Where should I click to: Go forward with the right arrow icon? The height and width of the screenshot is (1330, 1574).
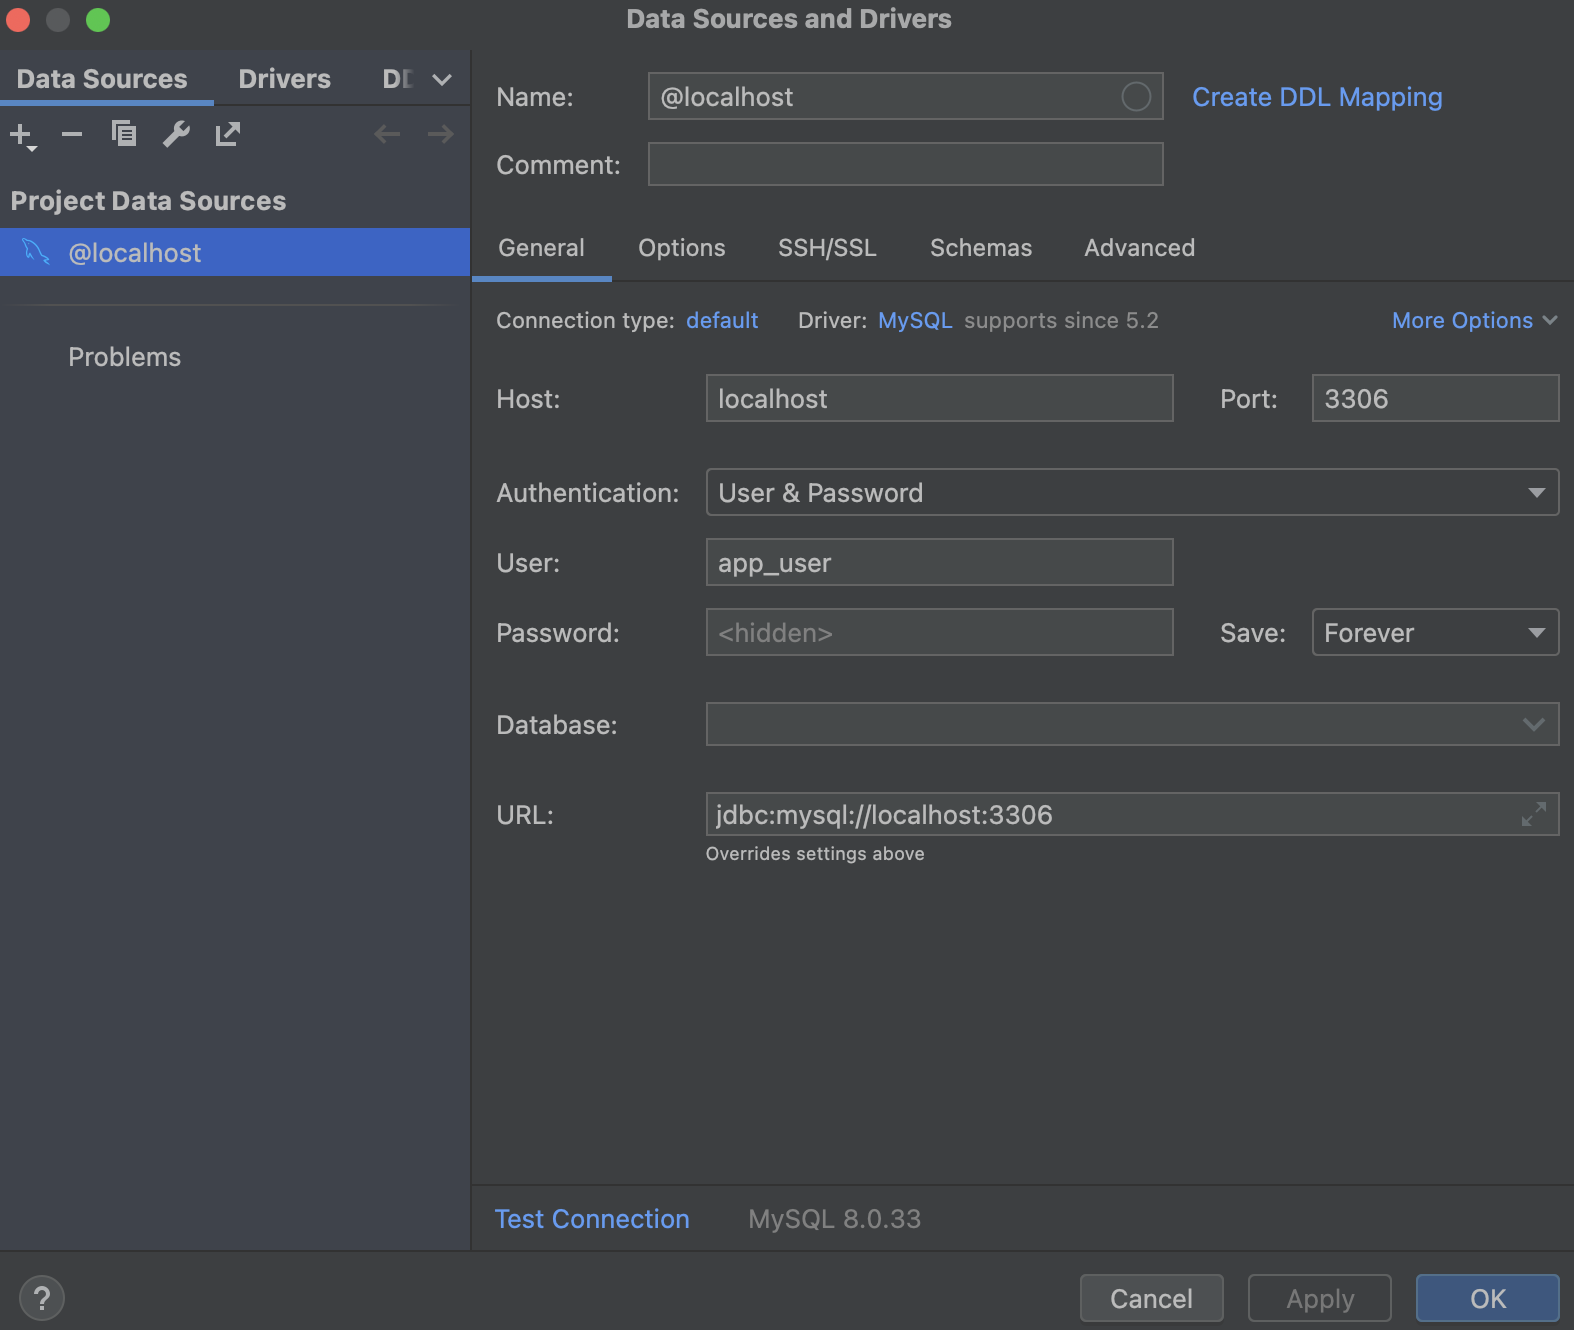pos(440,134)
